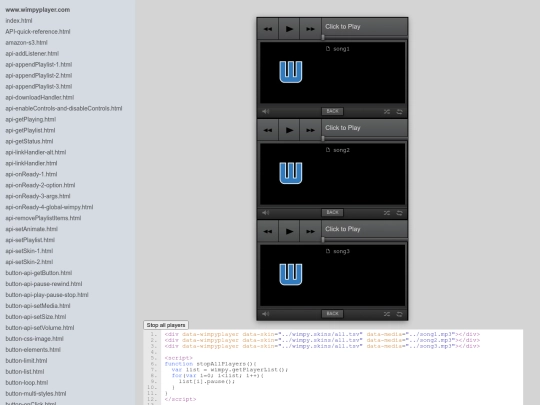Toggle shuffle in the song2 player

click(387, 213)
